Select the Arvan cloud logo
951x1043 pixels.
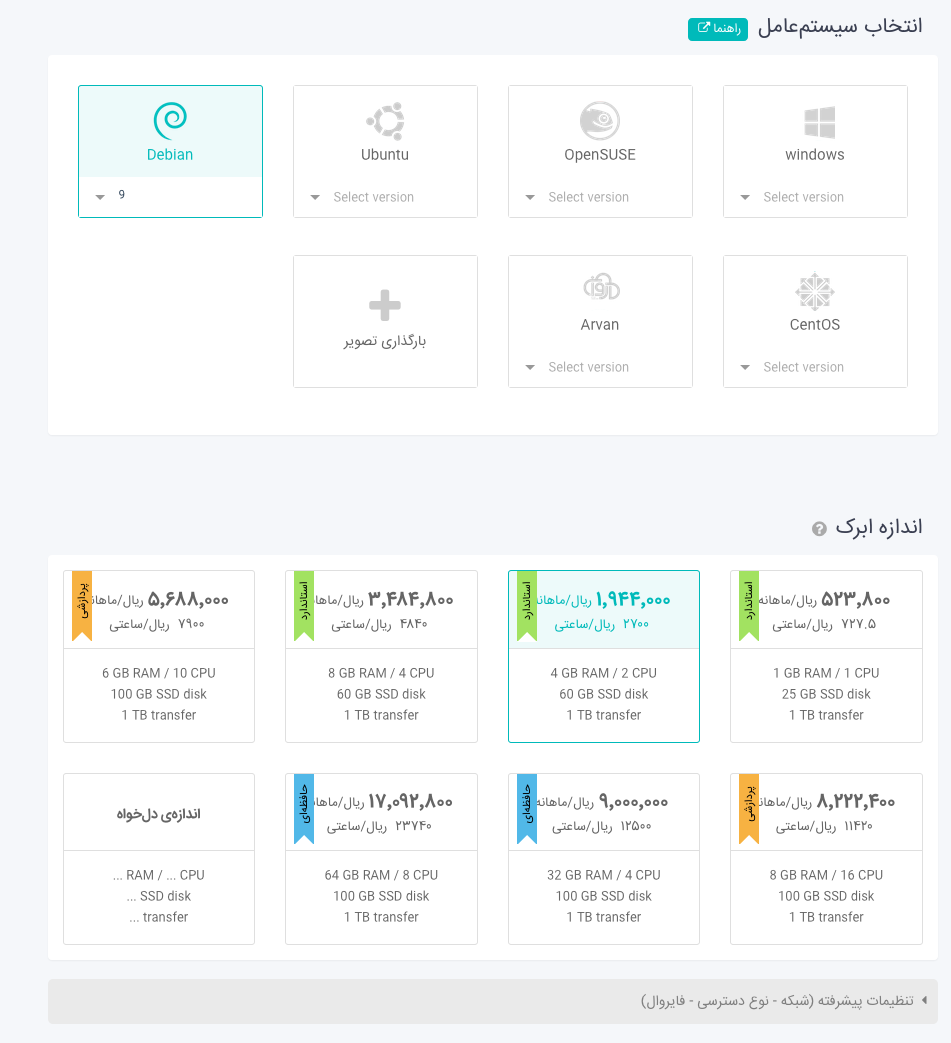[601, 287]
